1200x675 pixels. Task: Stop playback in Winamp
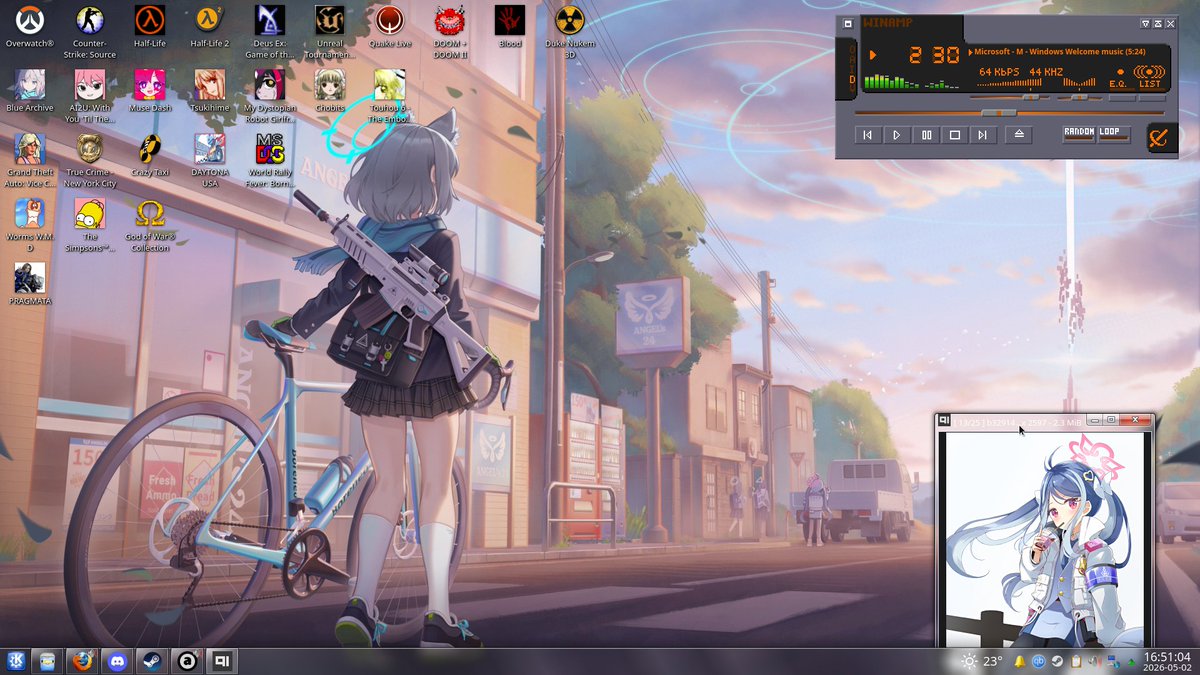coord(955,134)
